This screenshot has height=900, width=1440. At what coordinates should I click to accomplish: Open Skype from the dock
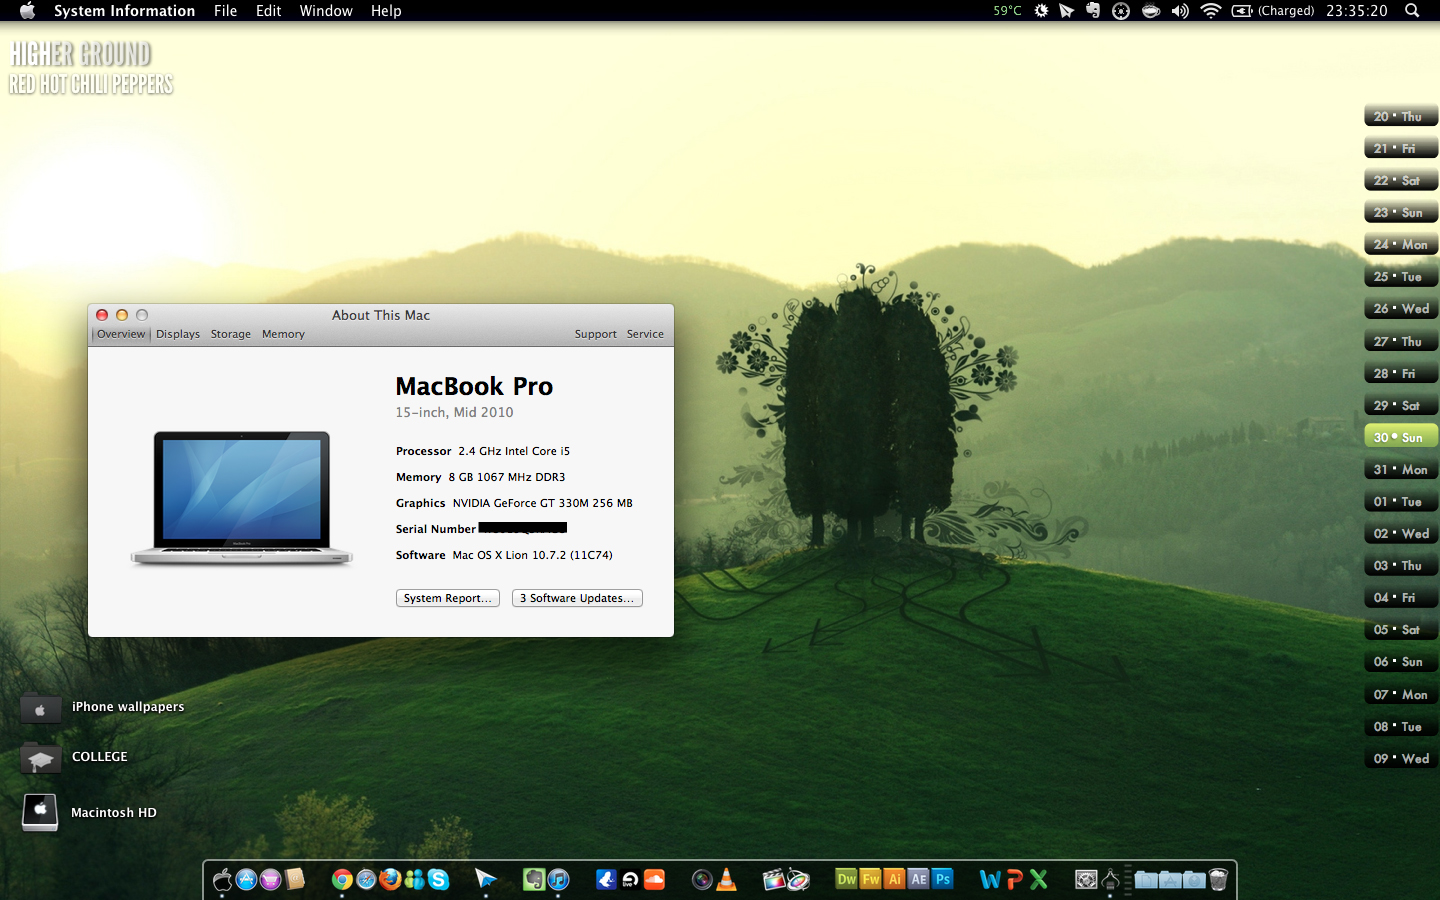[x=438, y=879]
